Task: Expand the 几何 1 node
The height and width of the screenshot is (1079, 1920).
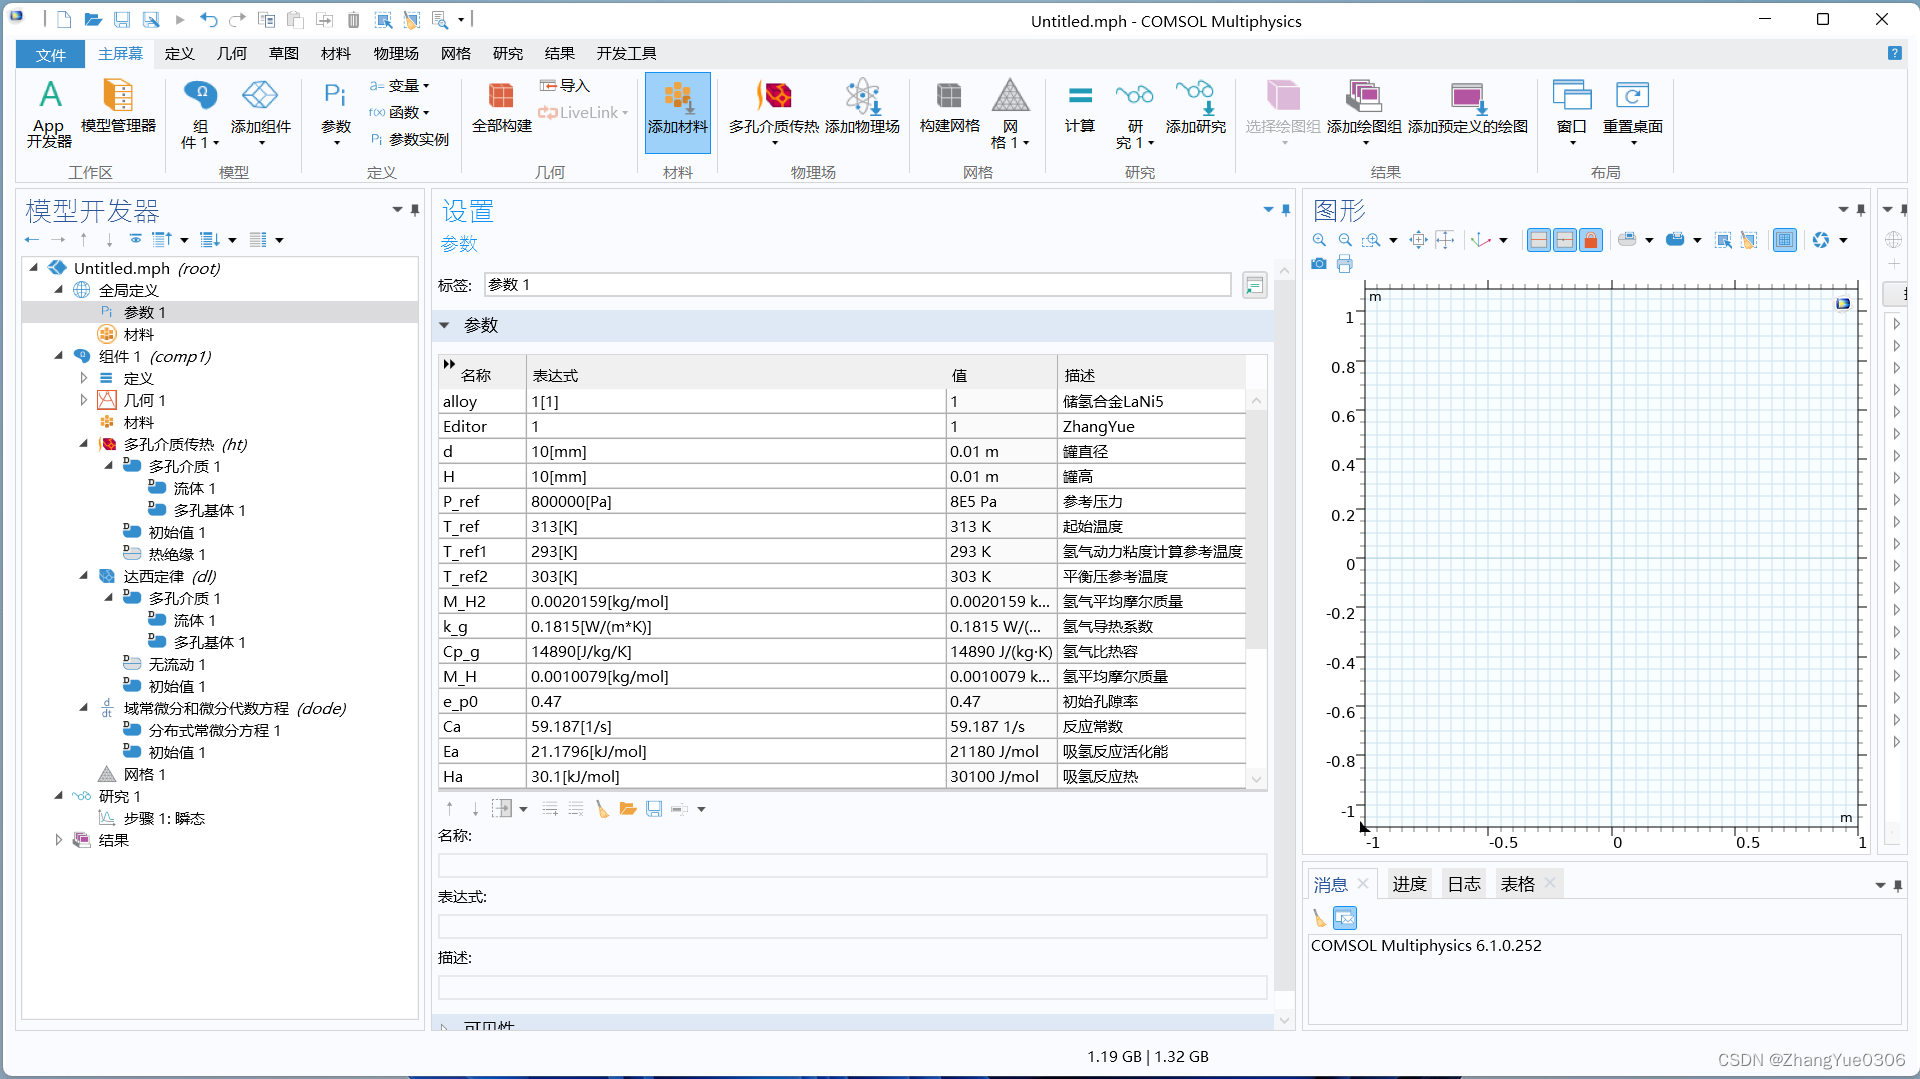Action: [x=84, y=400]
